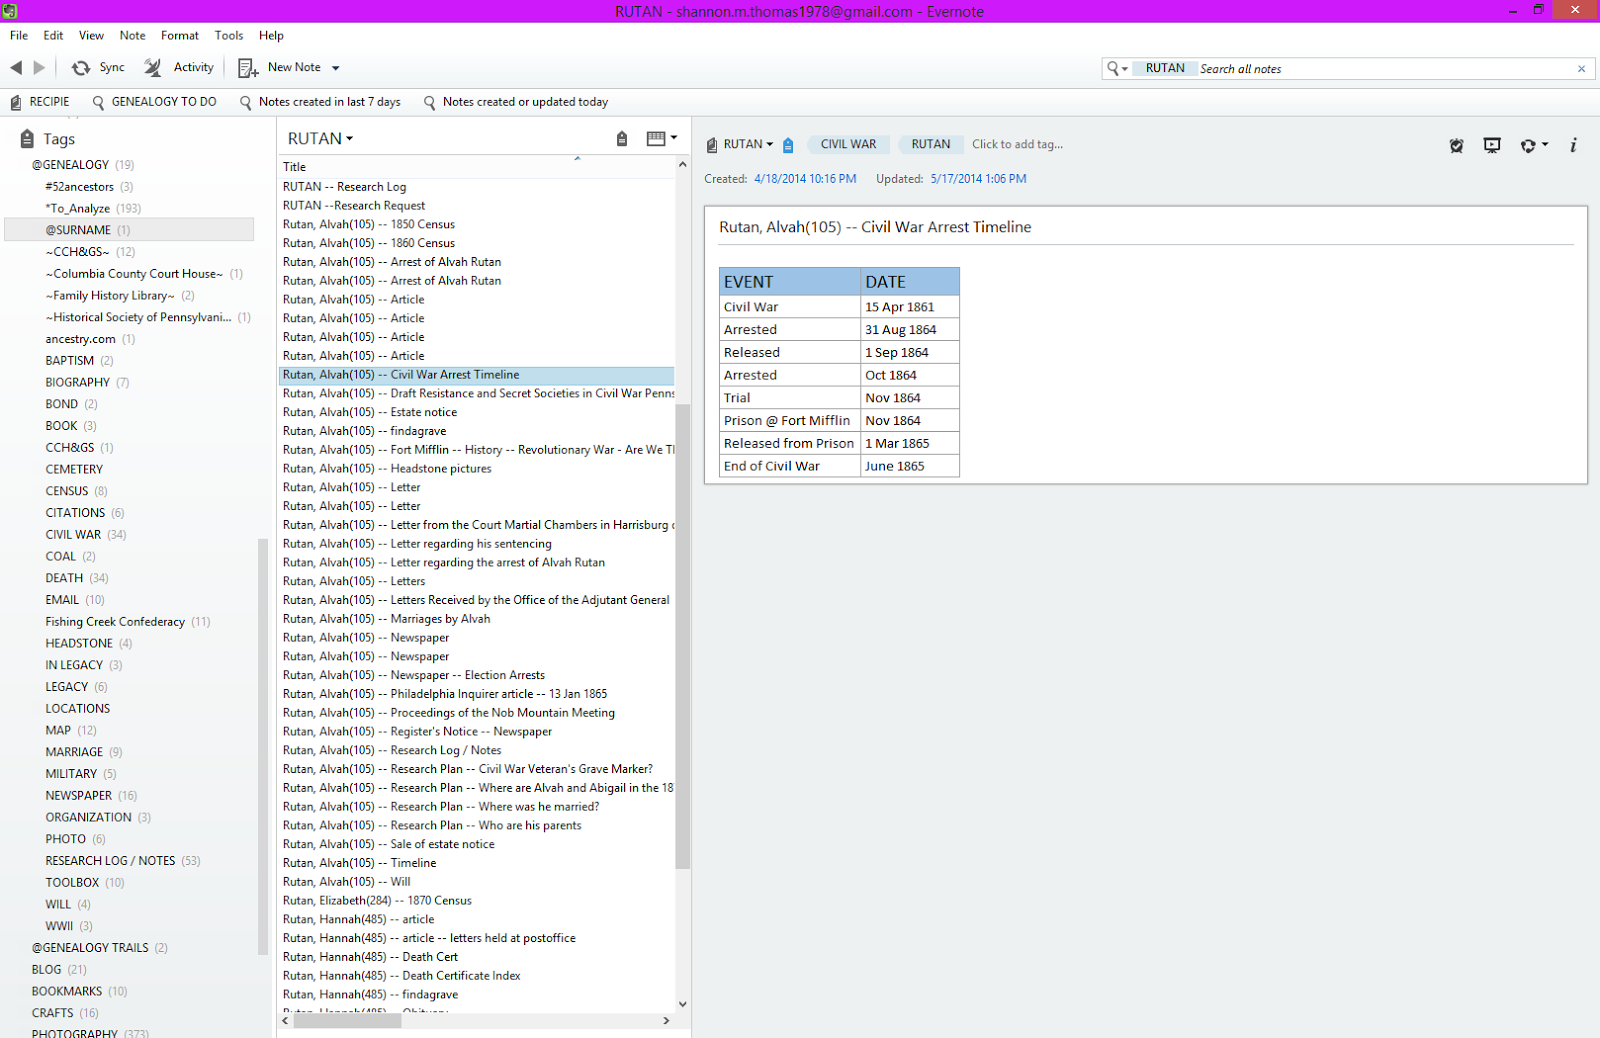This screenshot has width=1600, height=1038.
Task: Set a reminder with the alarm clock icon
Action: coord(1456,145)
